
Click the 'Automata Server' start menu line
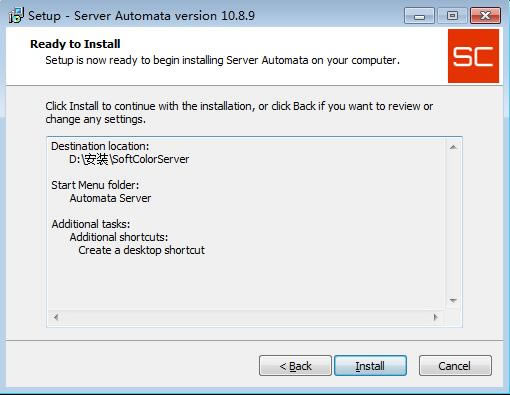[x=110, y=198]
